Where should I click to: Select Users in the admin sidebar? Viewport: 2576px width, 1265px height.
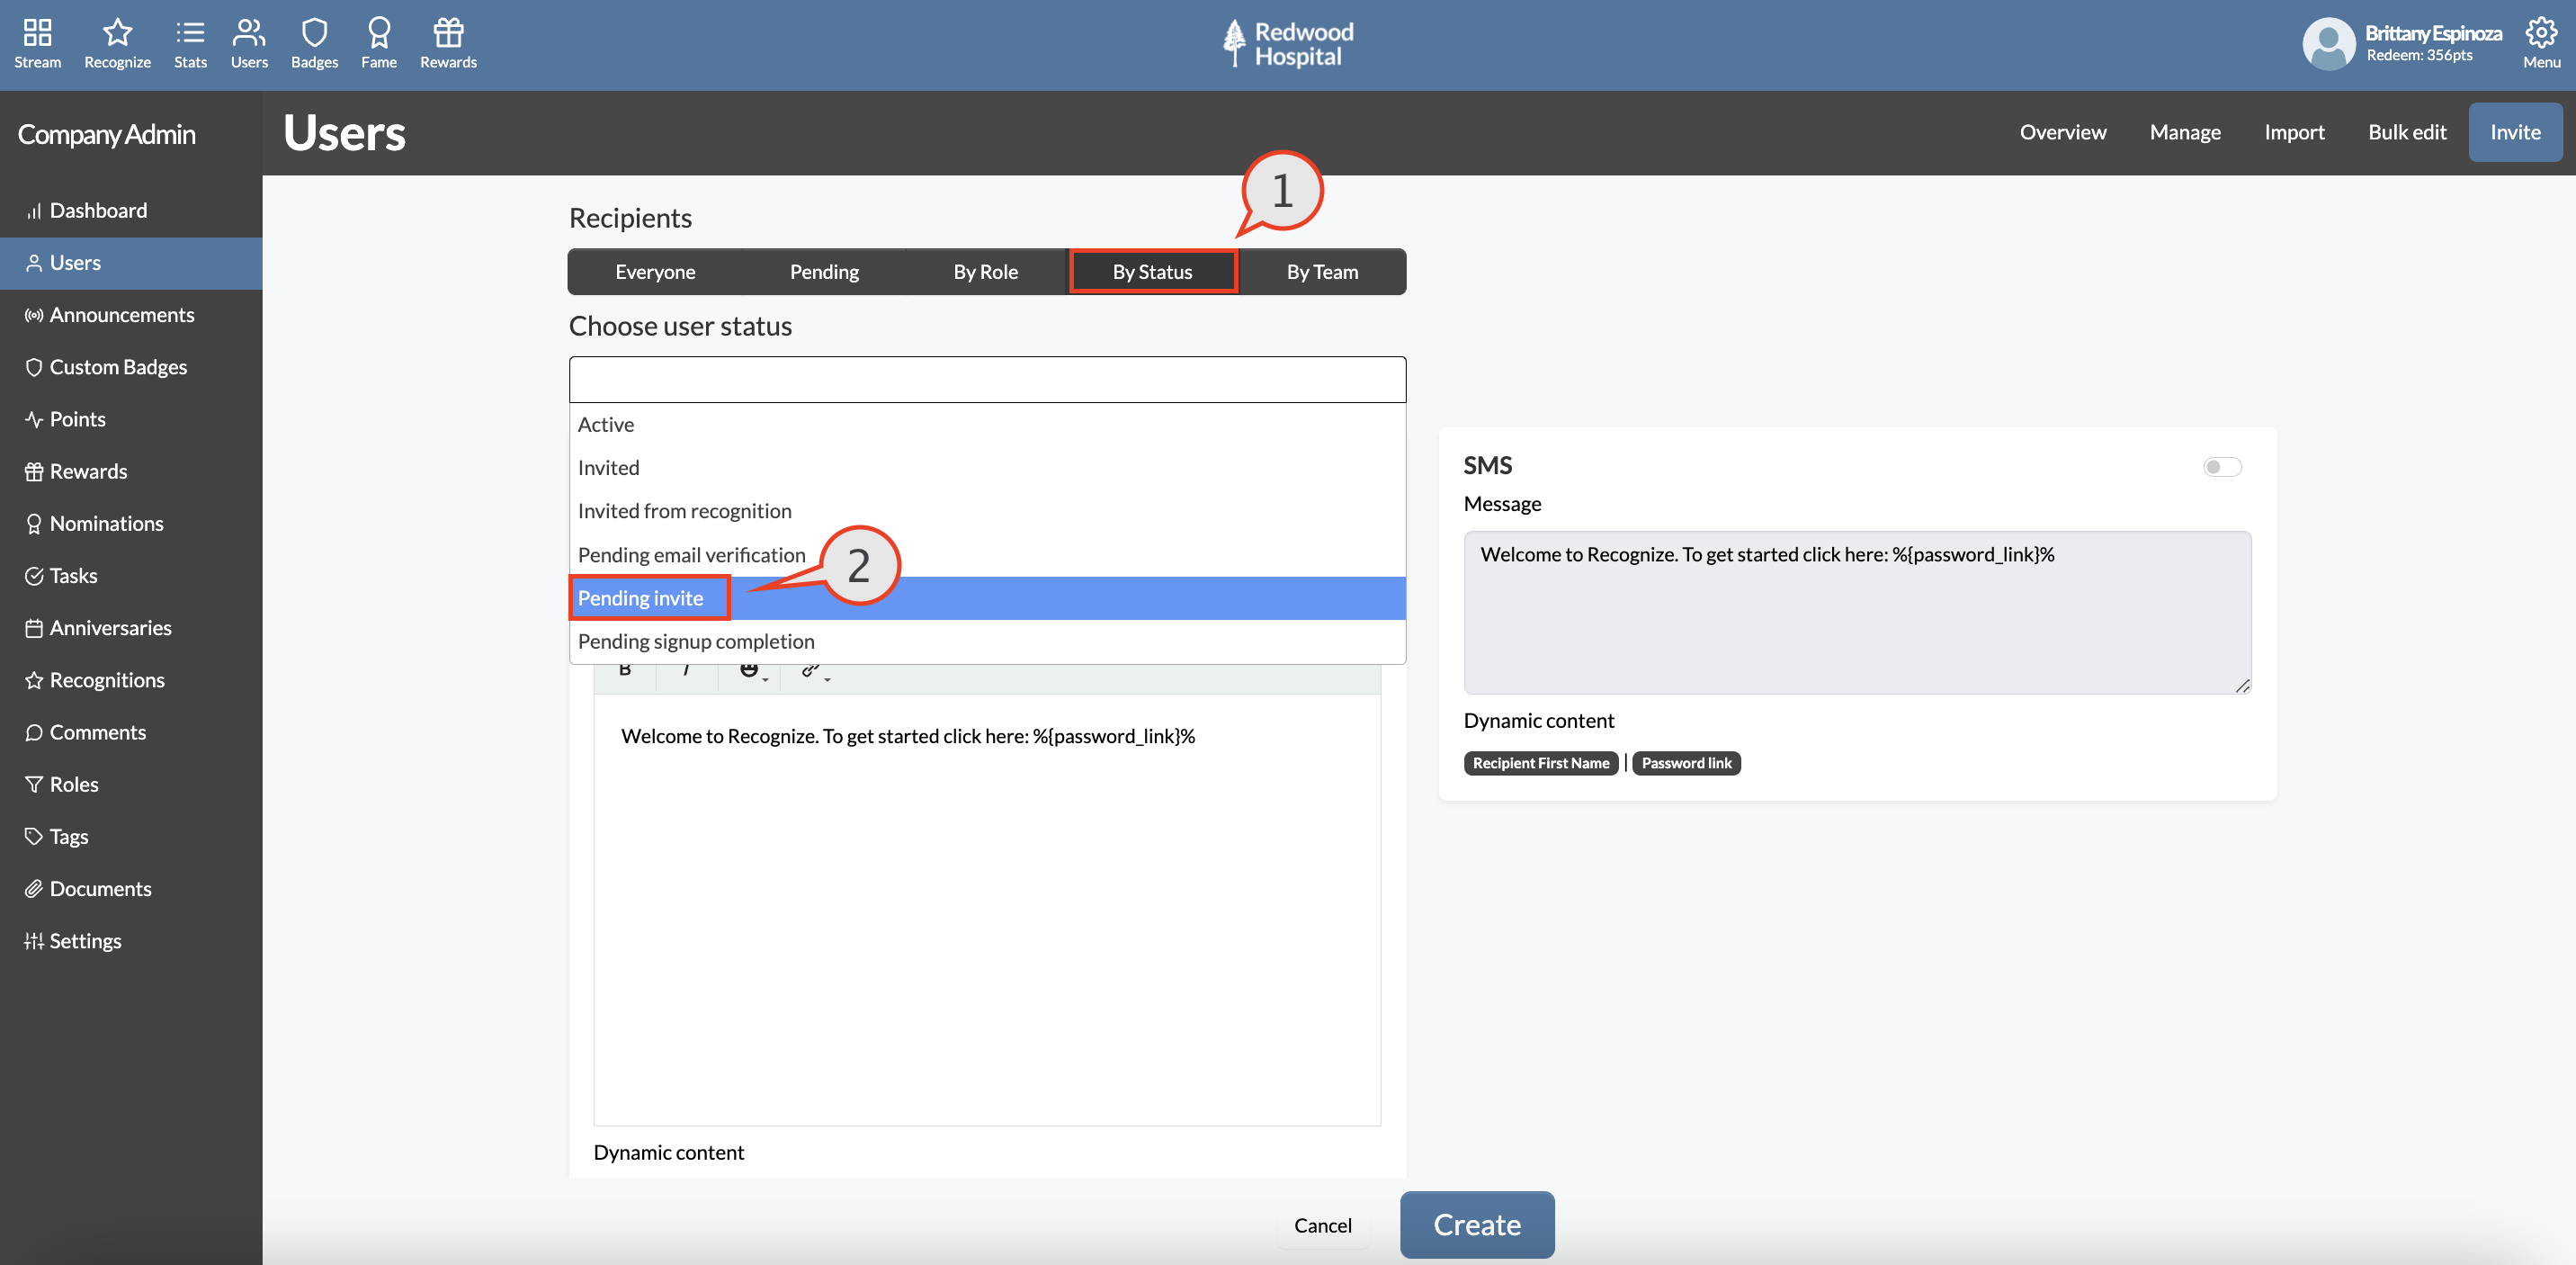tap(131, 263)
